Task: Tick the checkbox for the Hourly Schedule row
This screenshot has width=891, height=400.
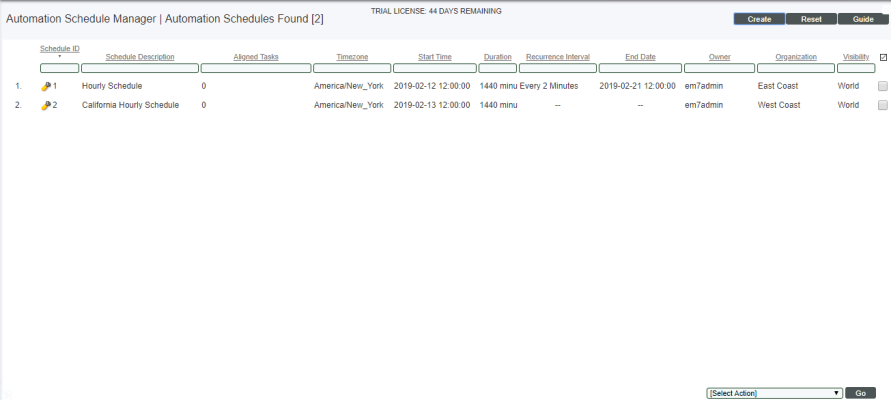Action: [882, 87]
